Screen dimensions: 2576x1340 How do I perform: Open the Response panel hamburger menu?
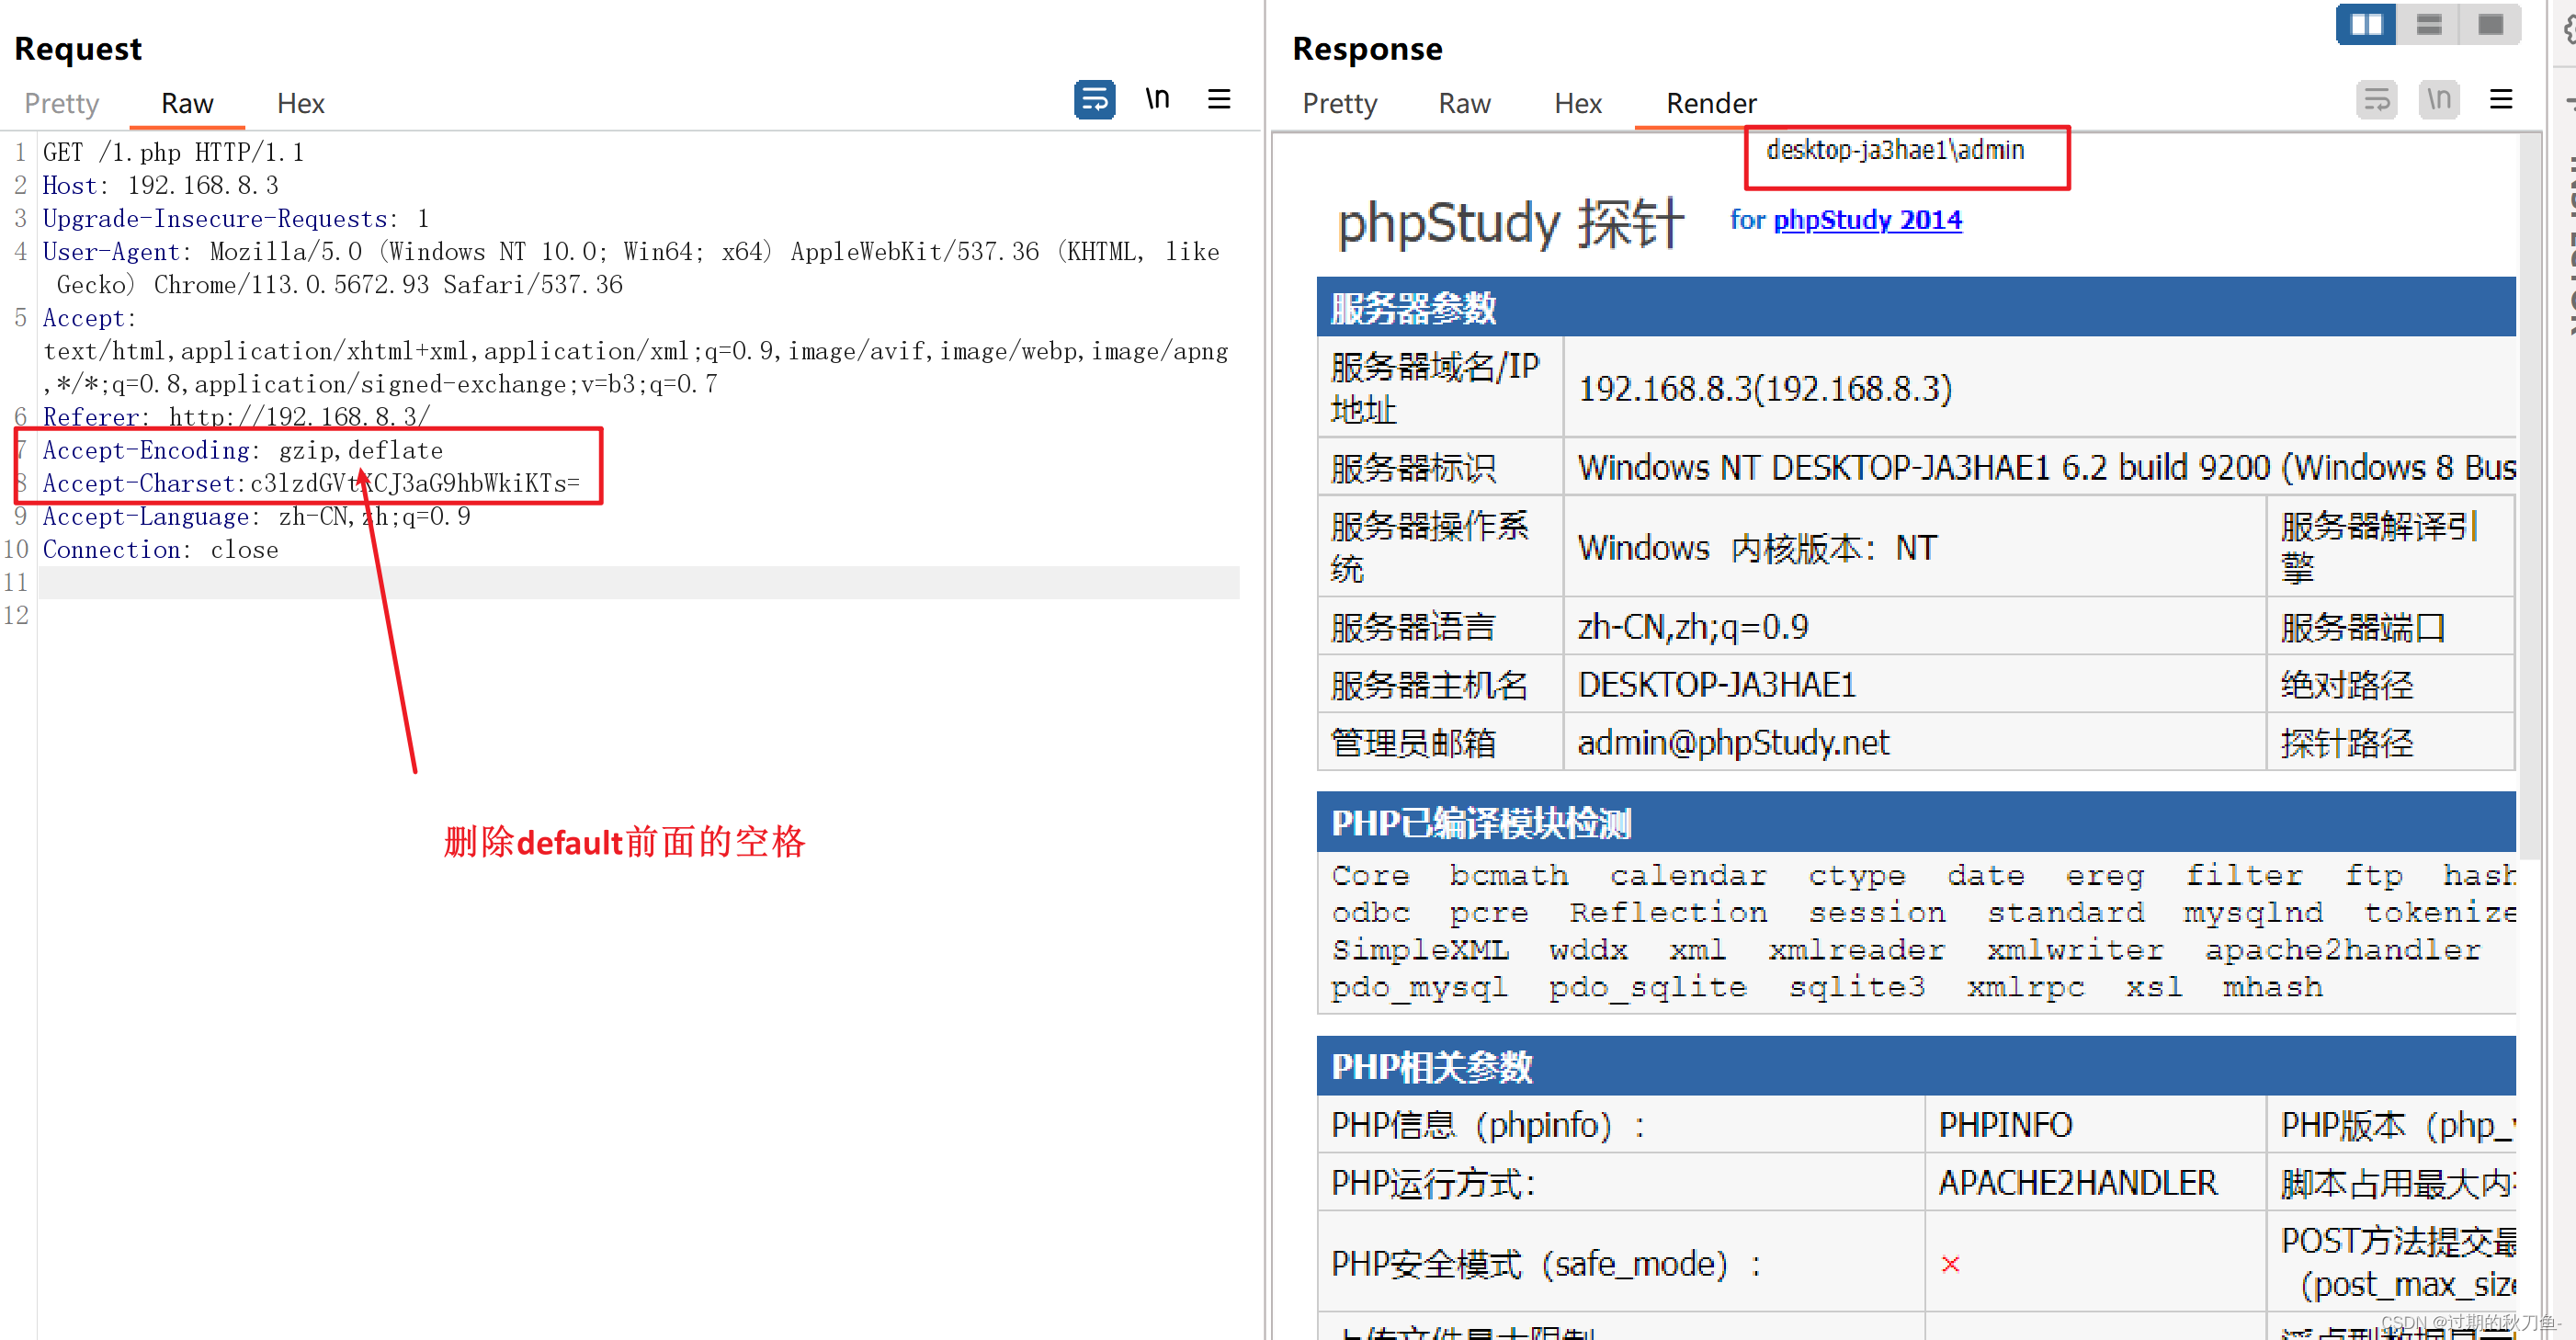pyautogui.click(x=2500, y=100)
